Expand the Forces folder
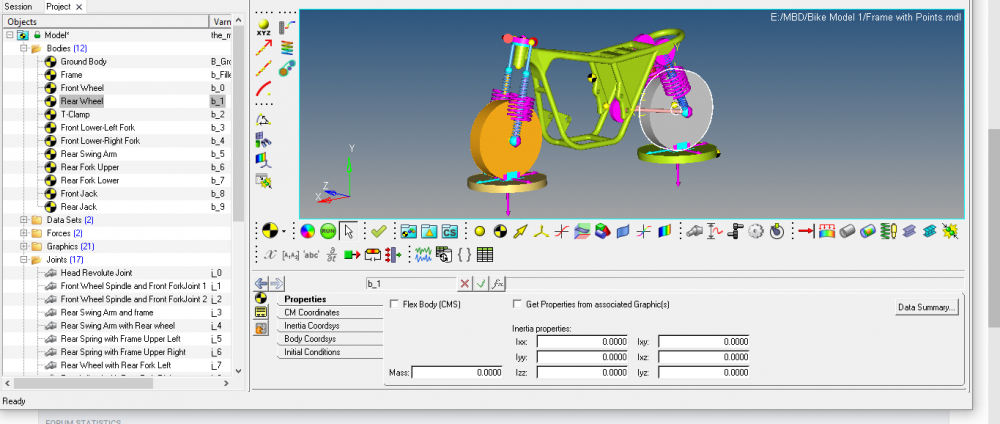 (x=24, y=233)
